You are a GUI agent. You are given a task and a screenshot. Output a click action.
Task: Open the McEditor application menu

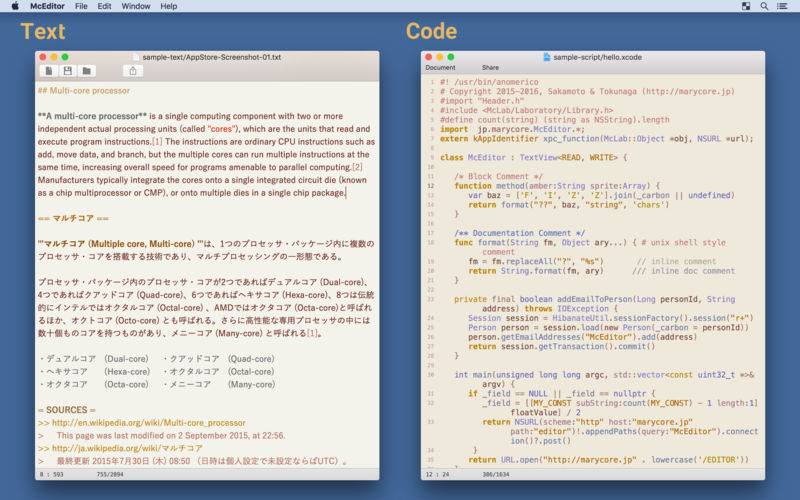(47, 6)
